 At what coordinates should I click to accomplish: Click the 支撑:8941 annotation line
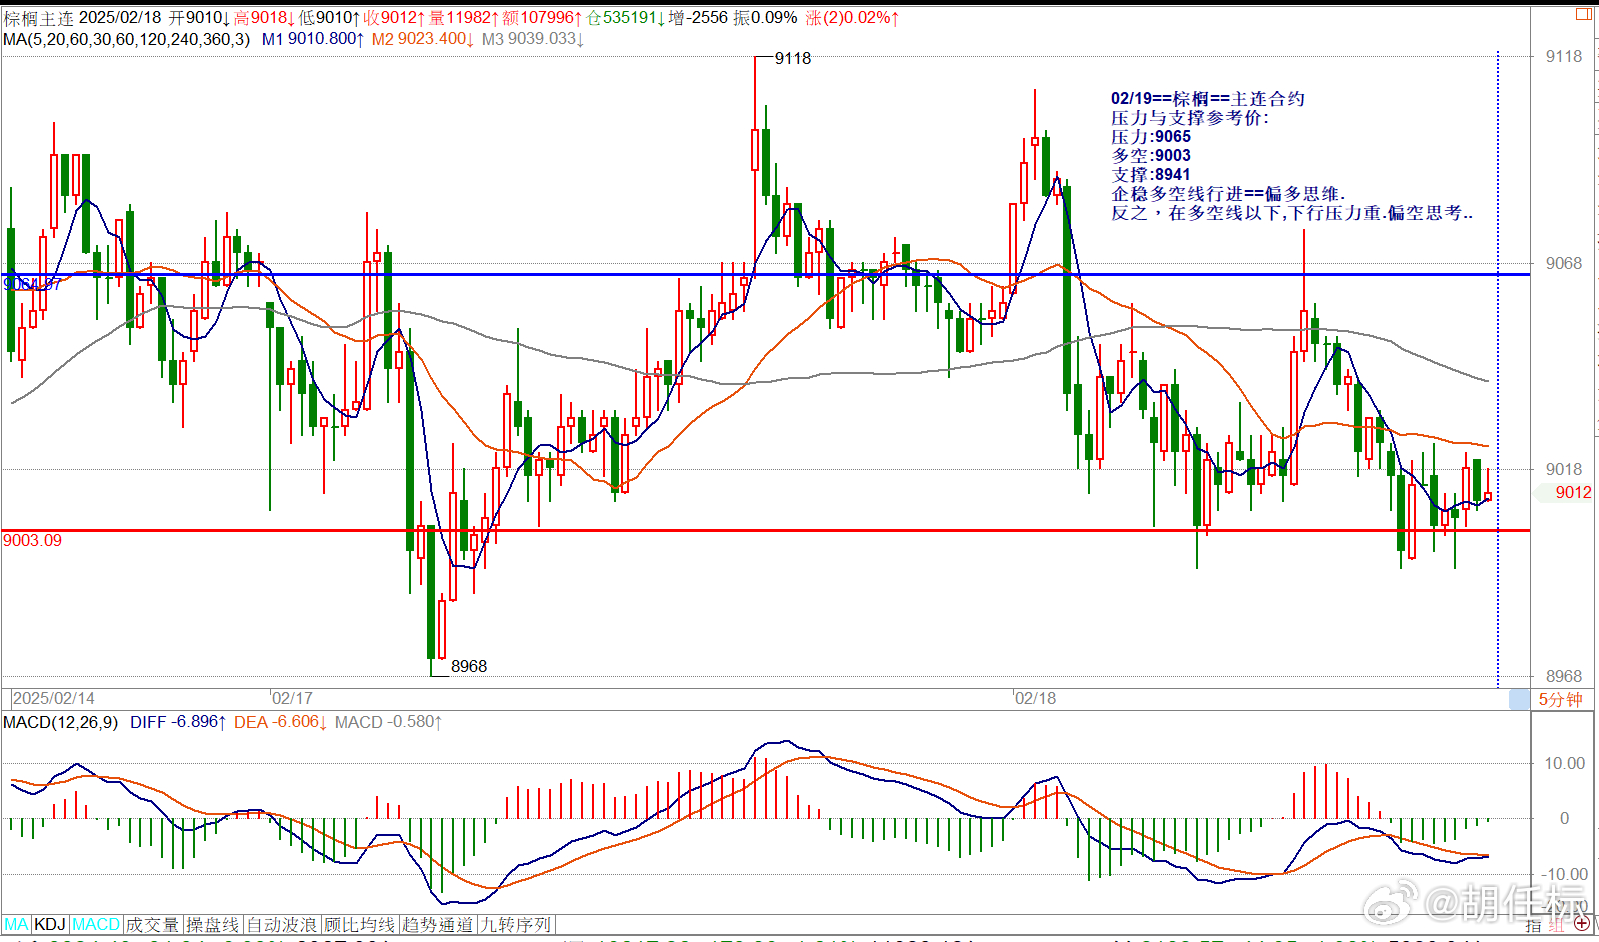(1151, 175)
